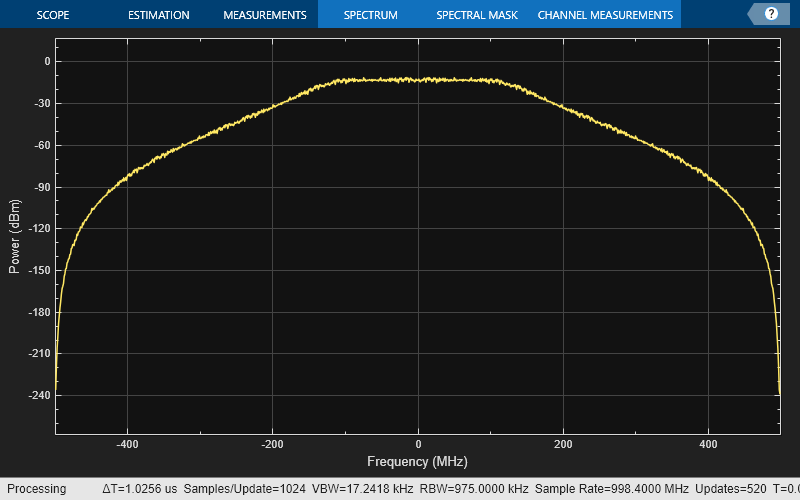Click the Power (dBm) axis label
The width and height of the screenshot is (800, 500).
(x=14, y=236)
